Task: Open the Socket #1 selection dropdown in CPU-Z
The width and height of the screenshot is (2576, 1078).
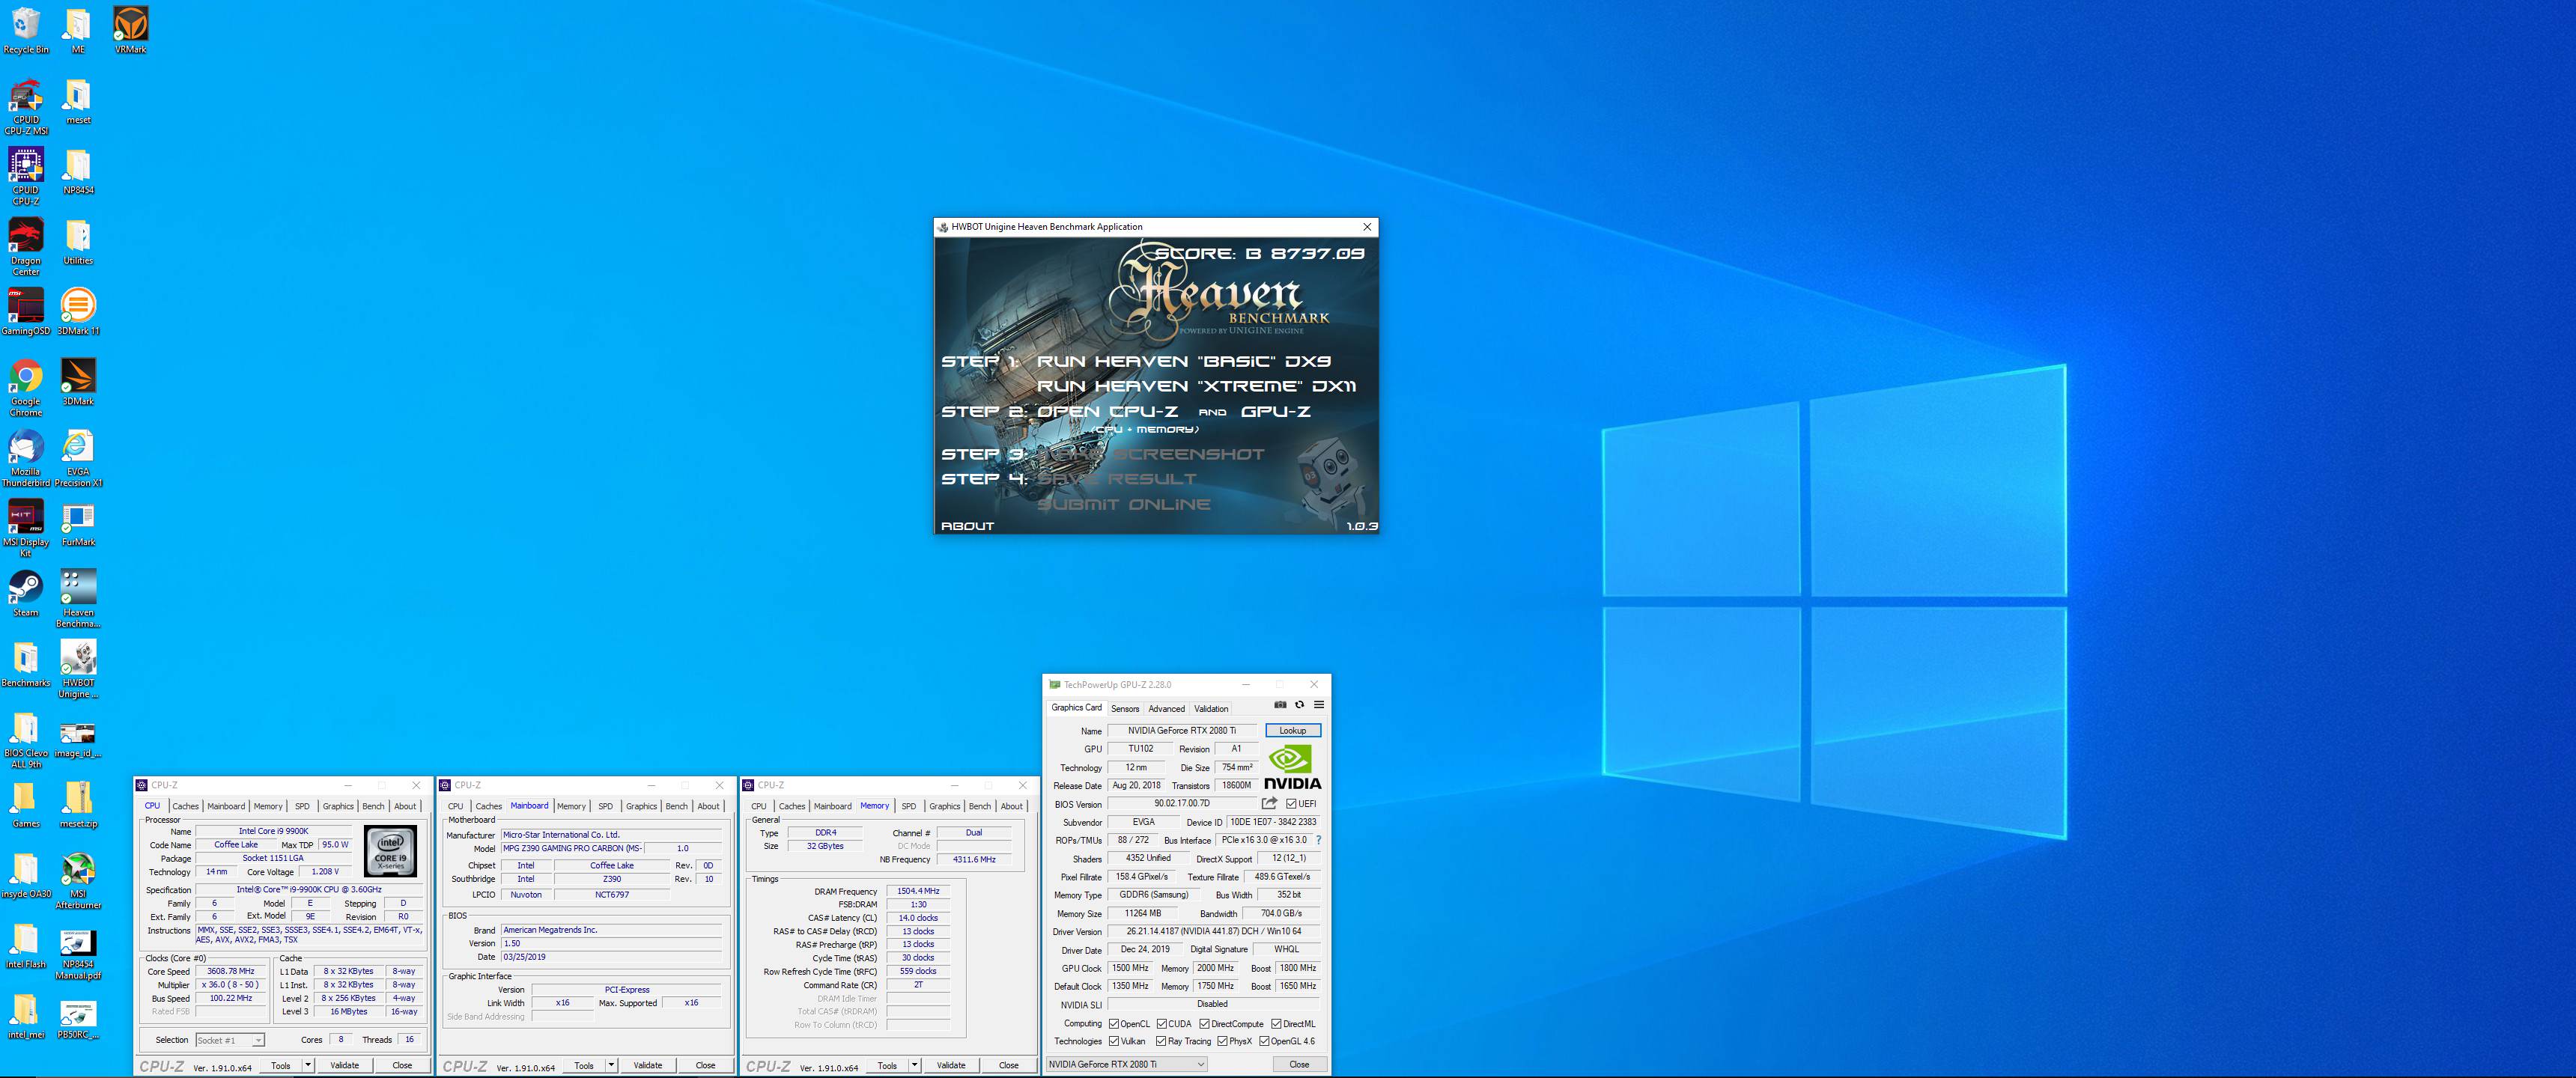Action: coord(230,1040)
